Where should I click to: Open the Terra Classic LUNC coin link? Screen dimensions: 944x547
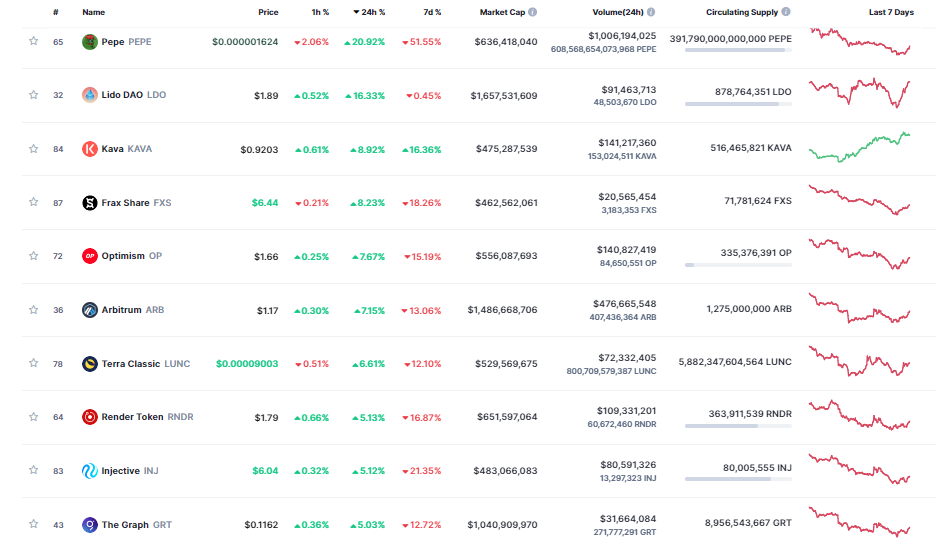coord(146,363)
